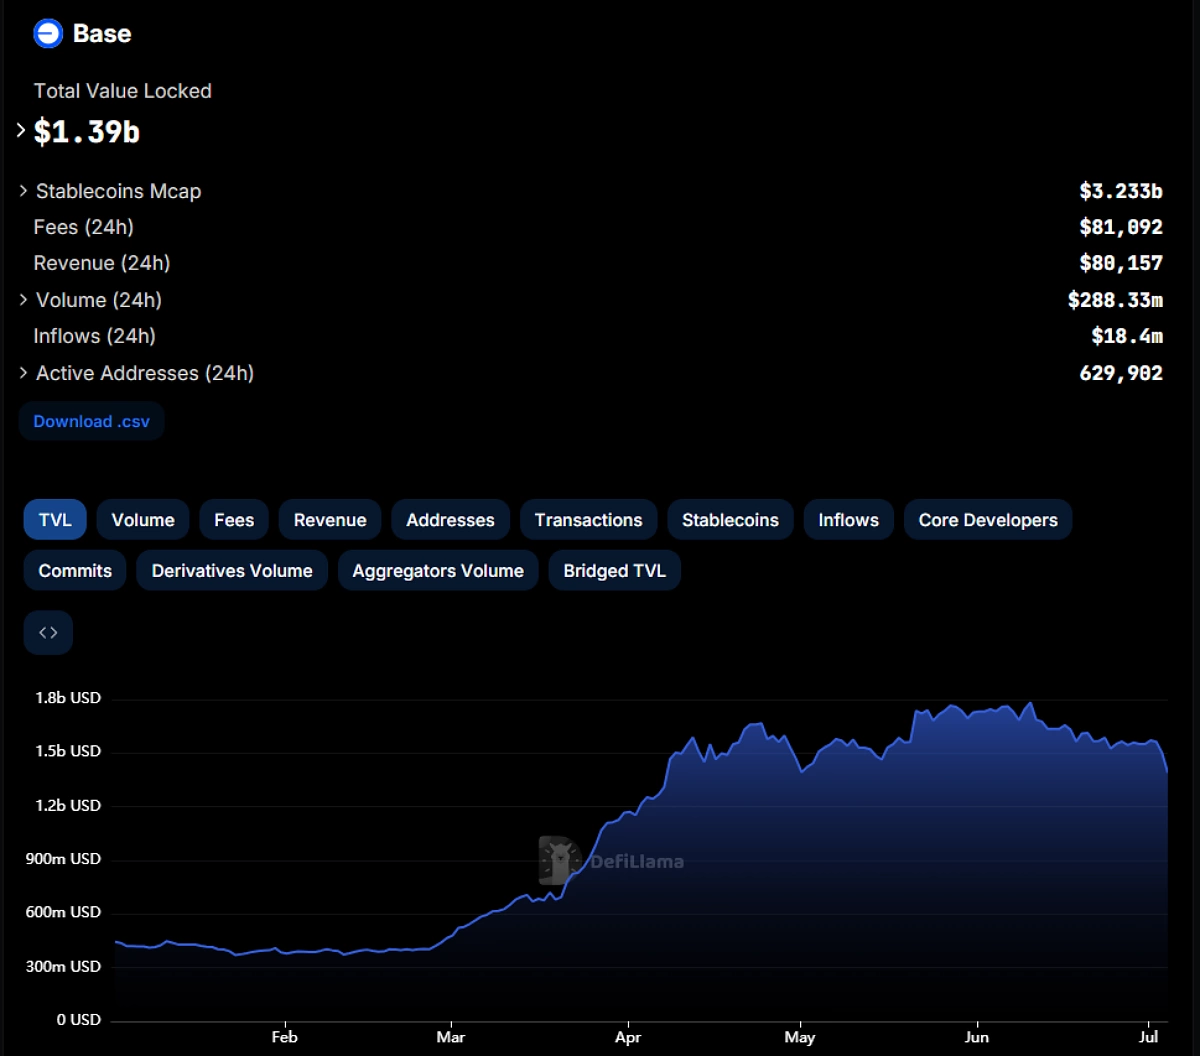Toggle the Volume chart series
Viewport: 1200px width, 1056px height.
point(143,520)
